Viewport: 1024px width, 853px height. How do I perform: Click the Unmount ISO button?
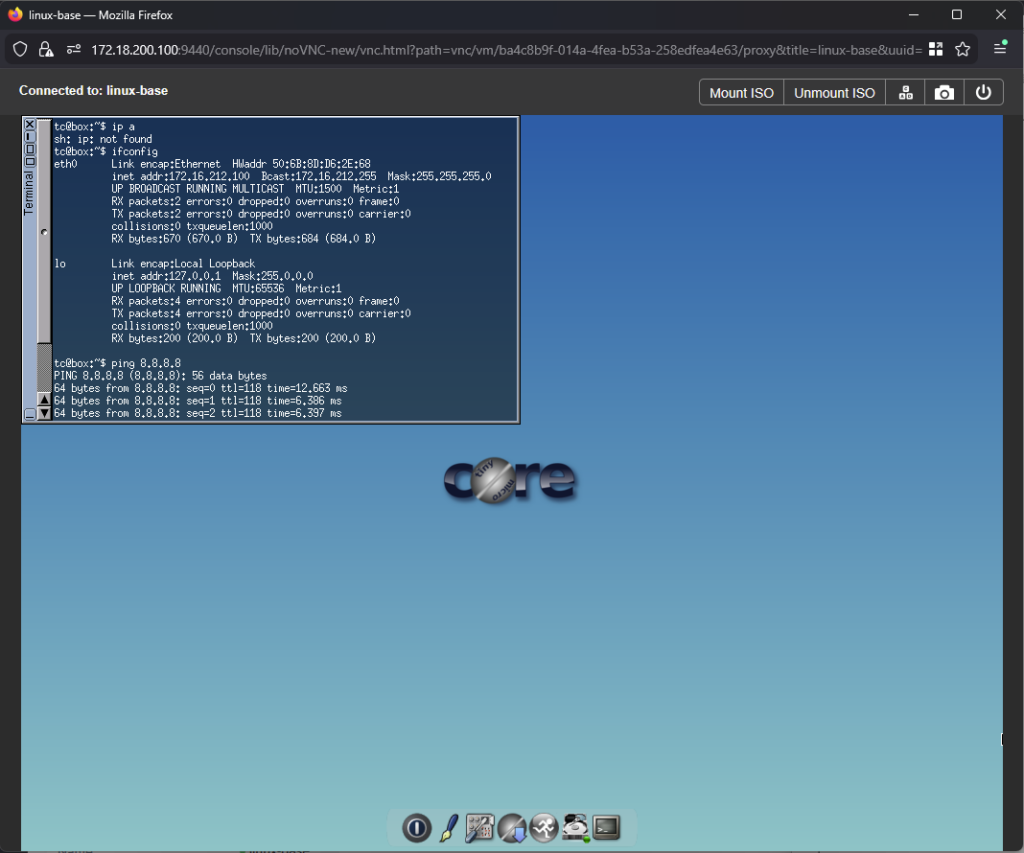pos(834,92)
